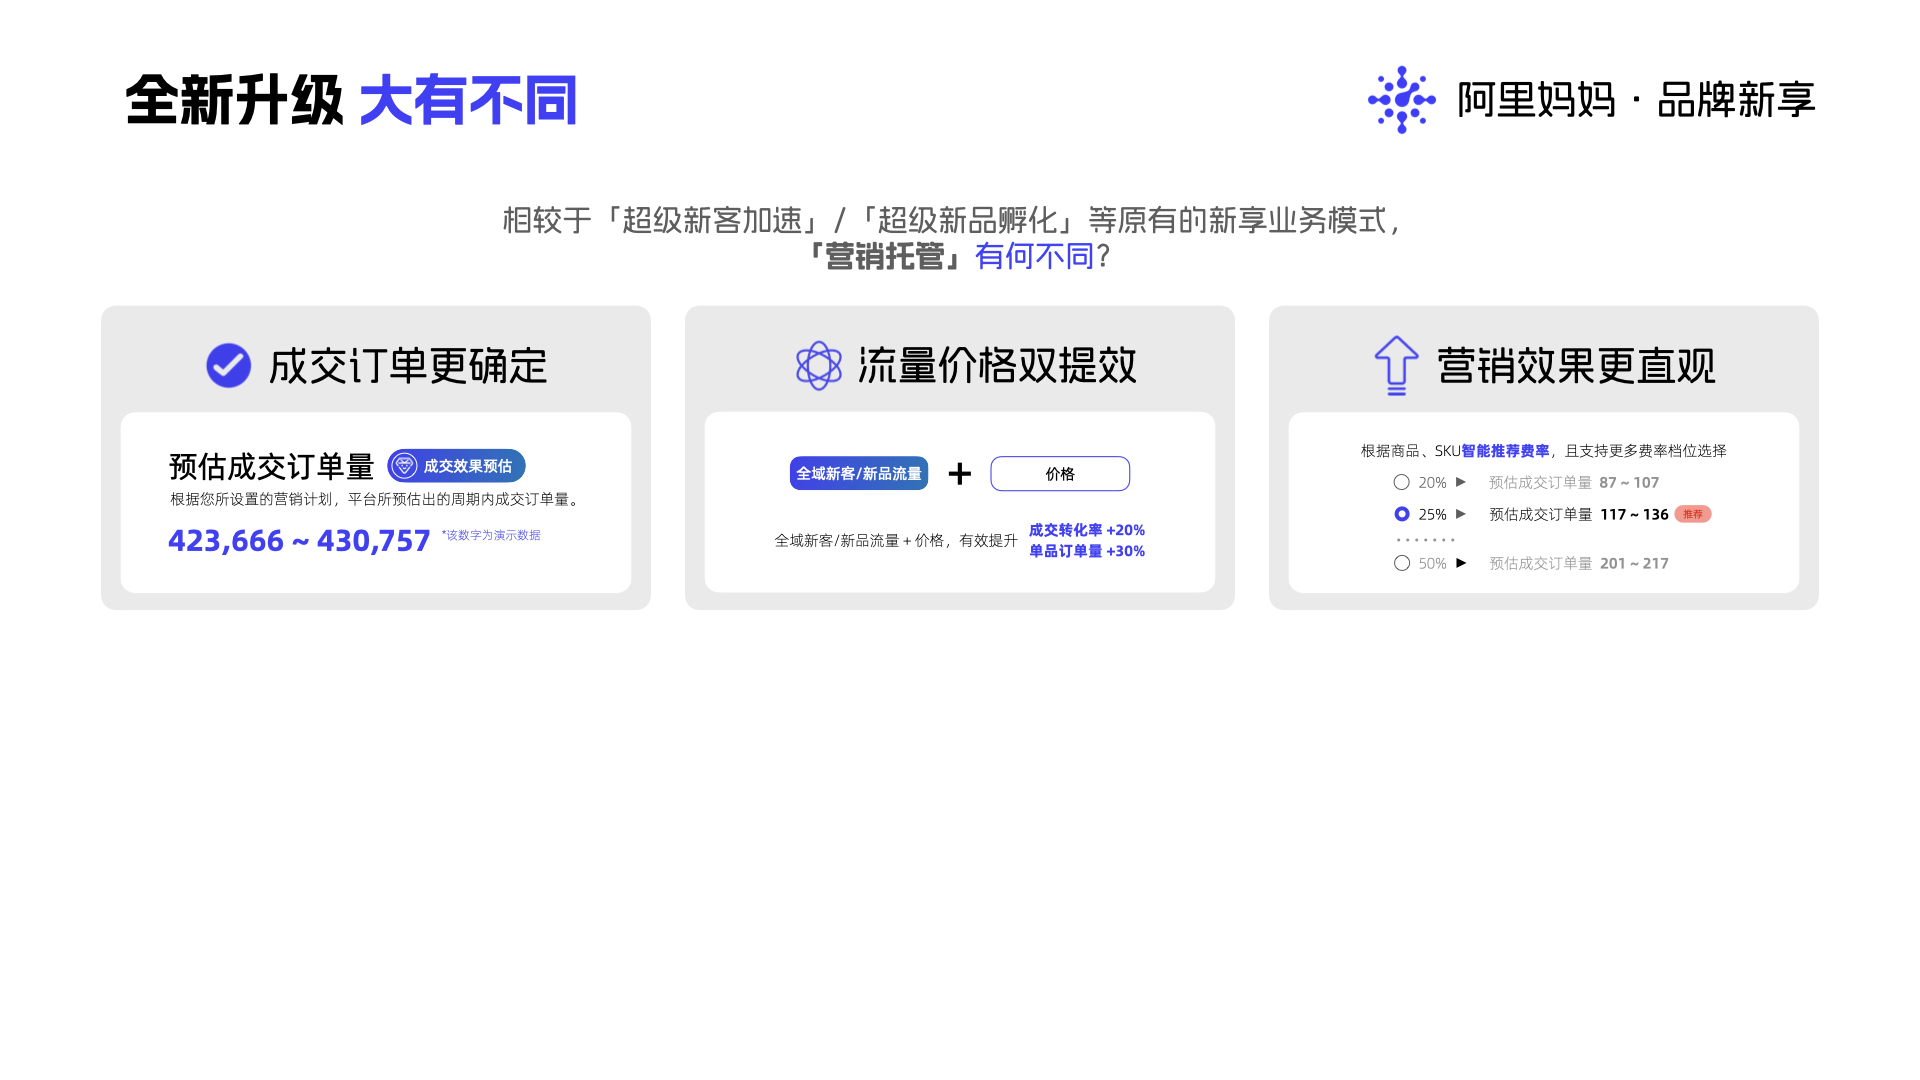
Task: Click the 阿里妈妈 · 品牌新享 brand text
Action: pos(1636,100)
